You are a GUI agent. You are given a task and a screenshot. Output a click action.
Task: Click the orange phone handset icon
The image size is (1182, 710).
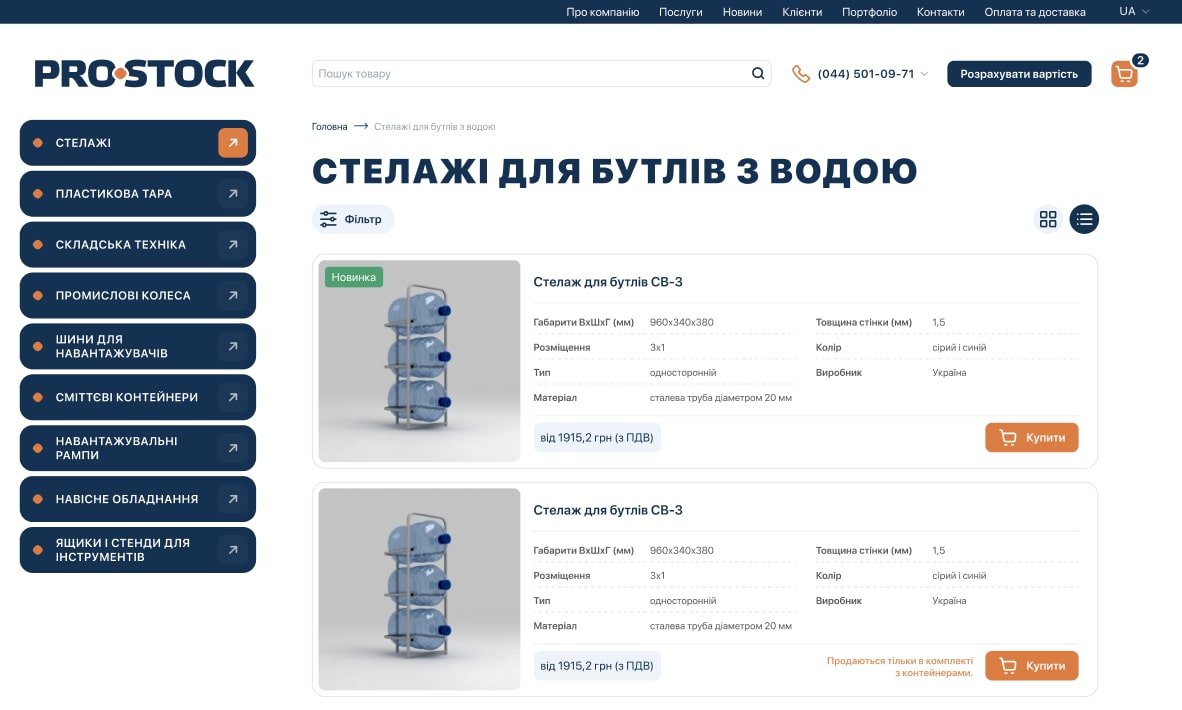[x=800, y=74]
